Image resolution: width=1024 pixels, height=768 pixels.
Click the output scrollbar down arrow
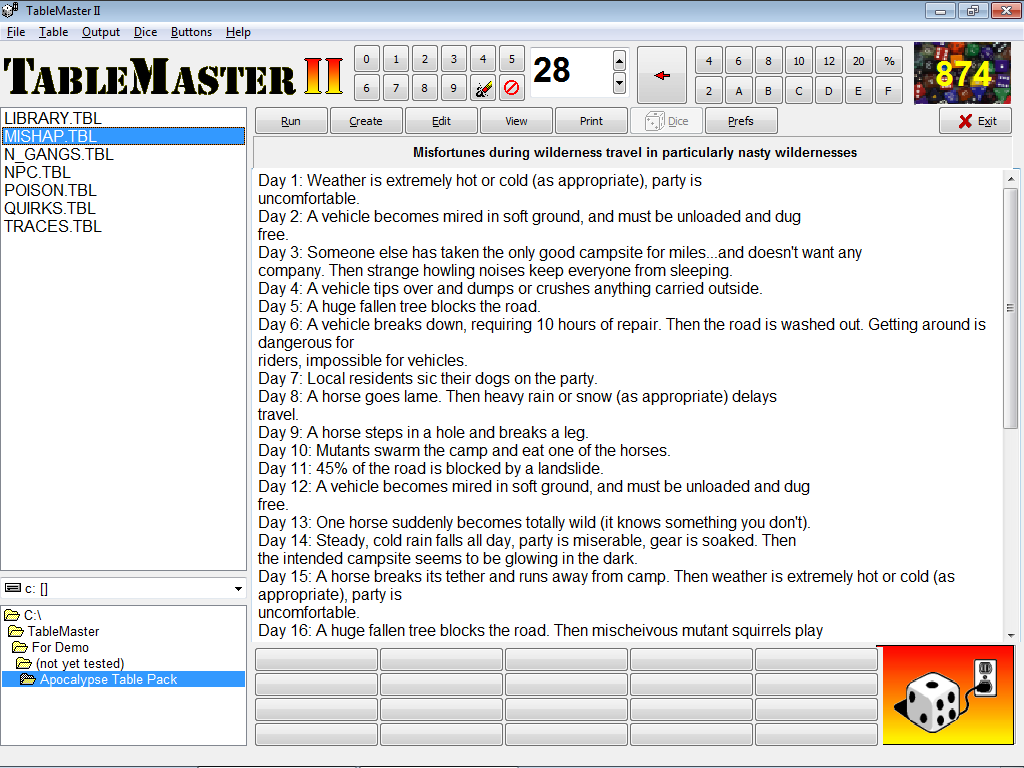coord(1011,635)
